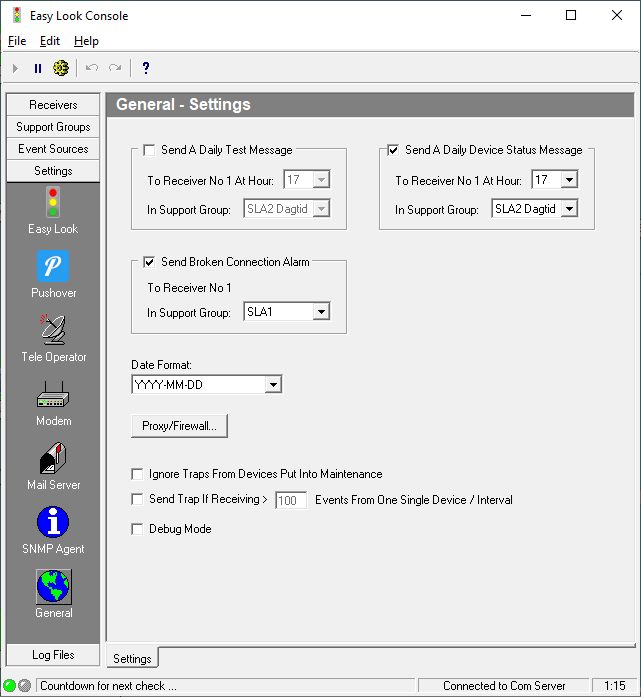Open the Edit menu
641x697 pixels.
[50, 41]
